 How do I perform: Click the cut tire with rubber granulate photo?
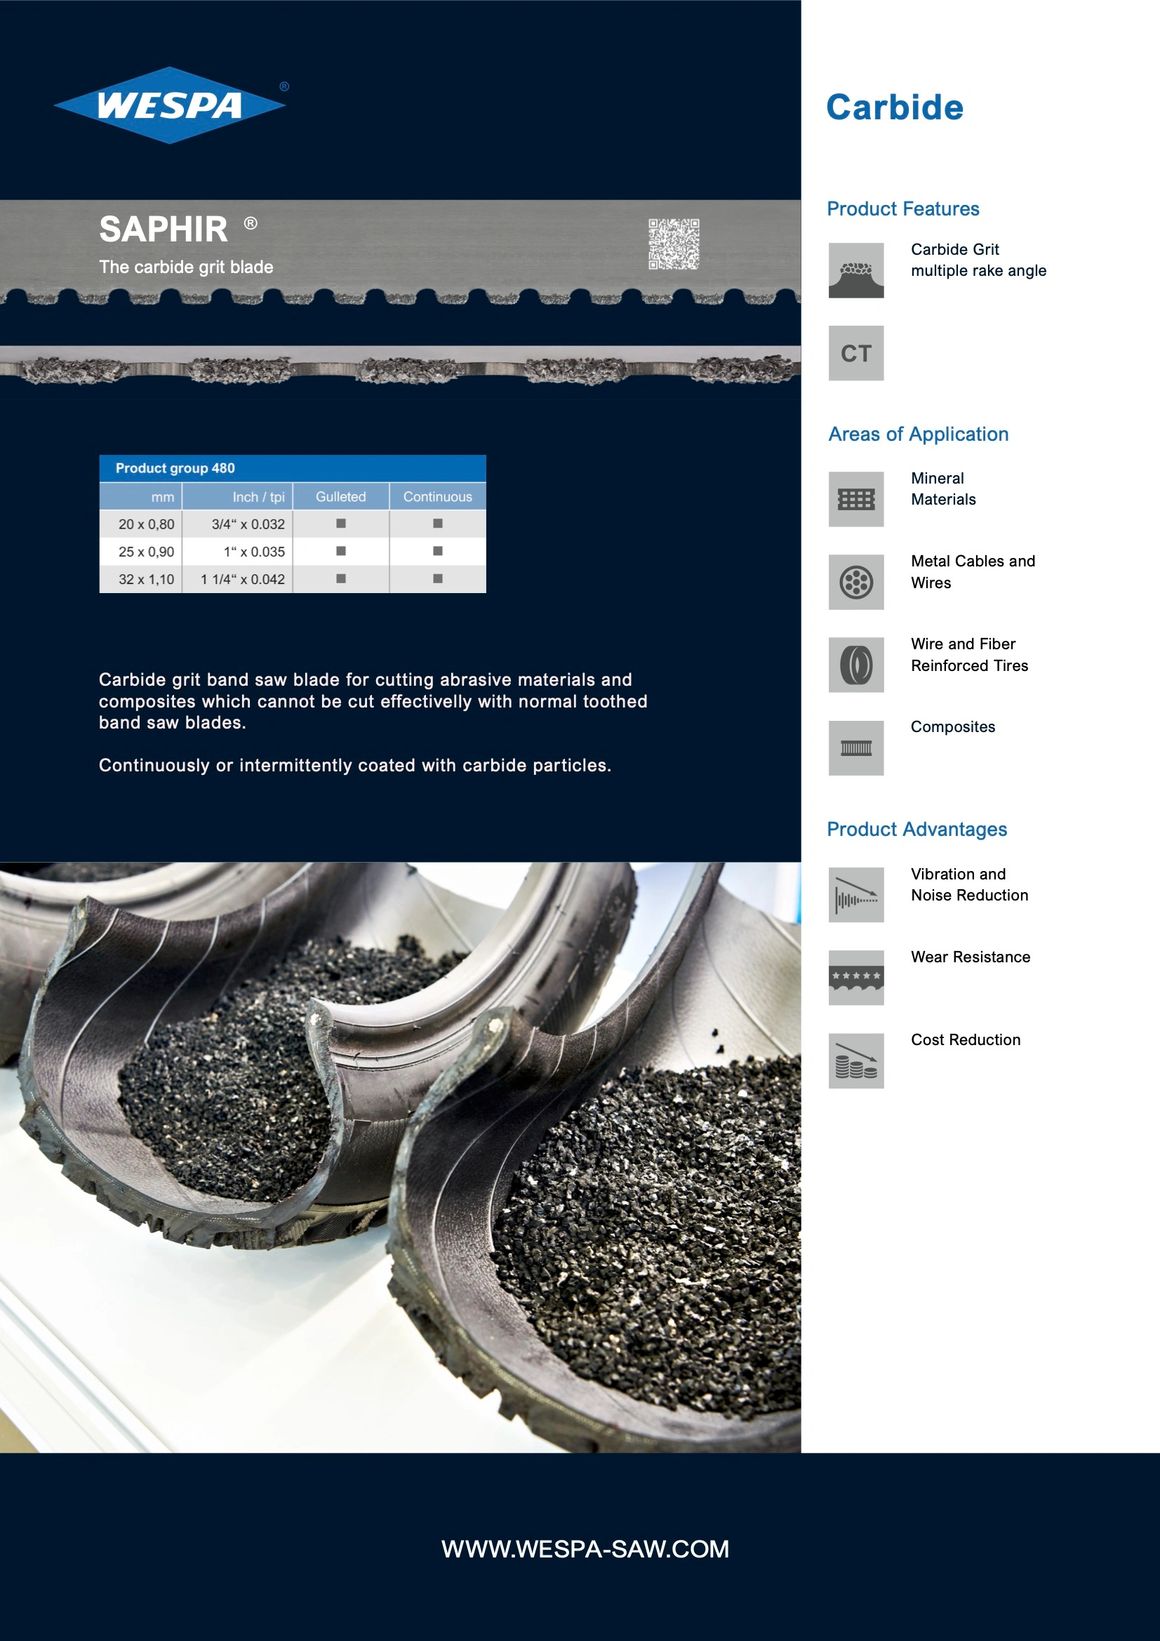[x=400, y=1157]
